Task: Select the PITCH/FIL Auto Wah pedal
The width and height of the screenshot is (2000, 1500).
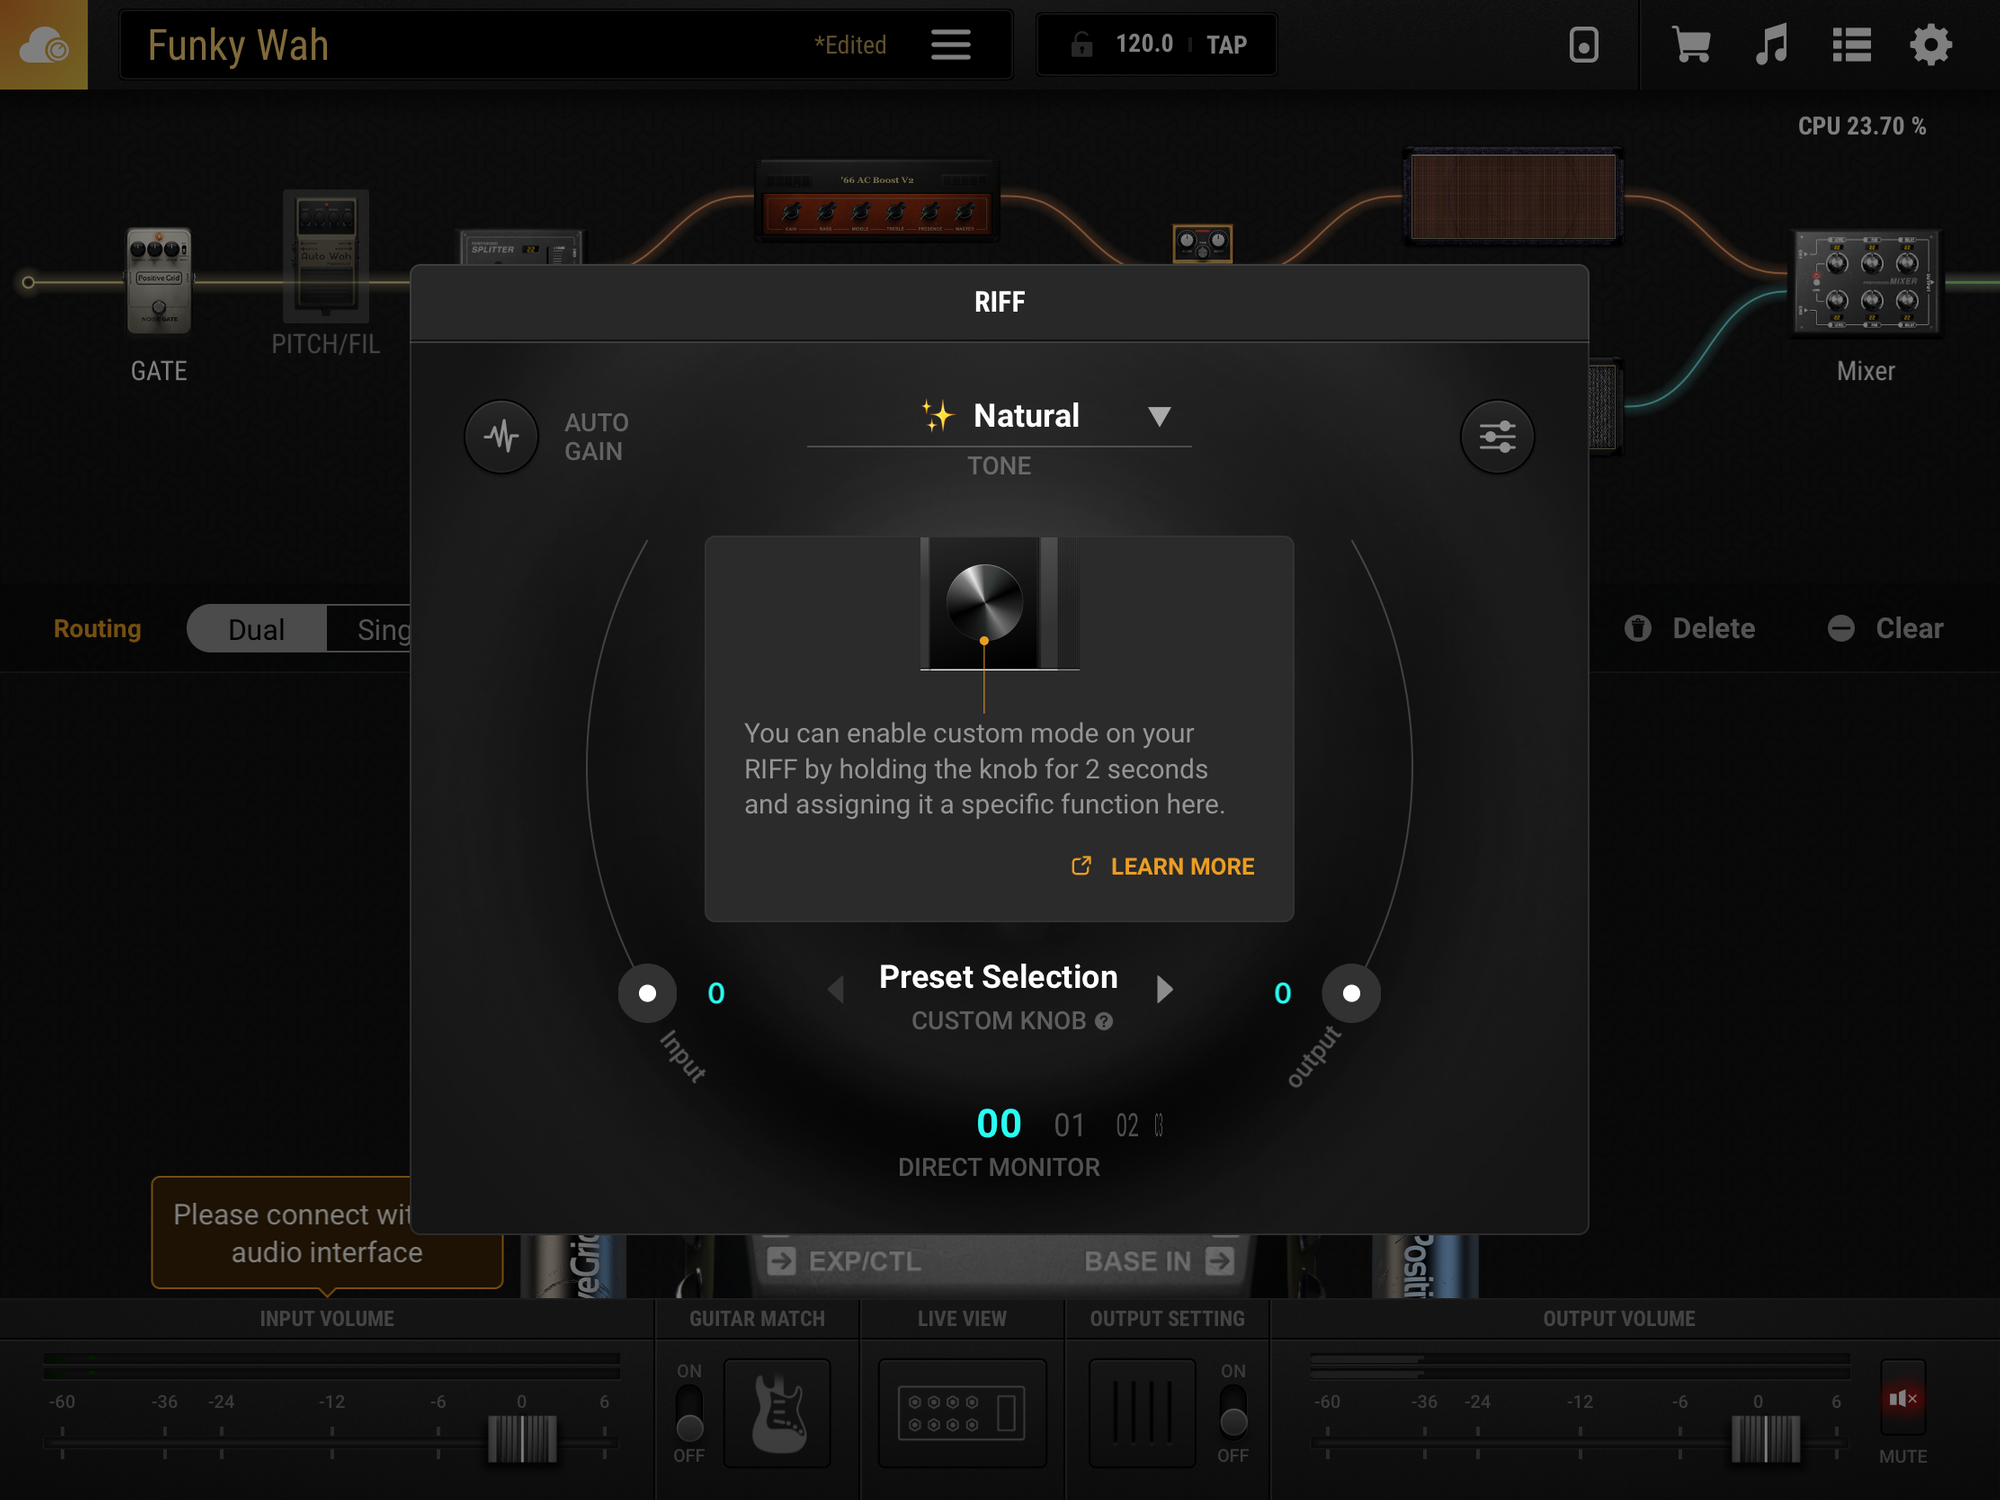Action: [326, 255]
